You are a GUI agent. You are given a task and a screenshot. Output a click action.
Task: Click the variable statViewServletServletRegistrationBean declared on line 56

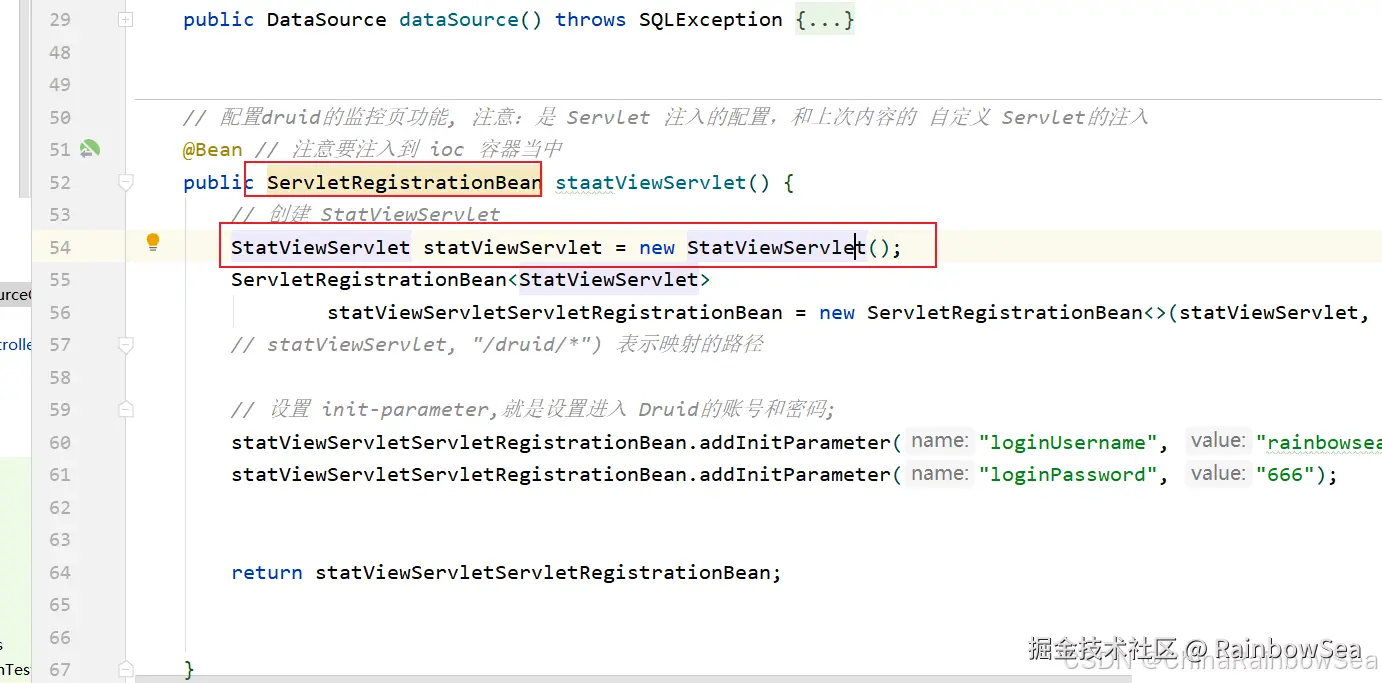coord(555,312)
